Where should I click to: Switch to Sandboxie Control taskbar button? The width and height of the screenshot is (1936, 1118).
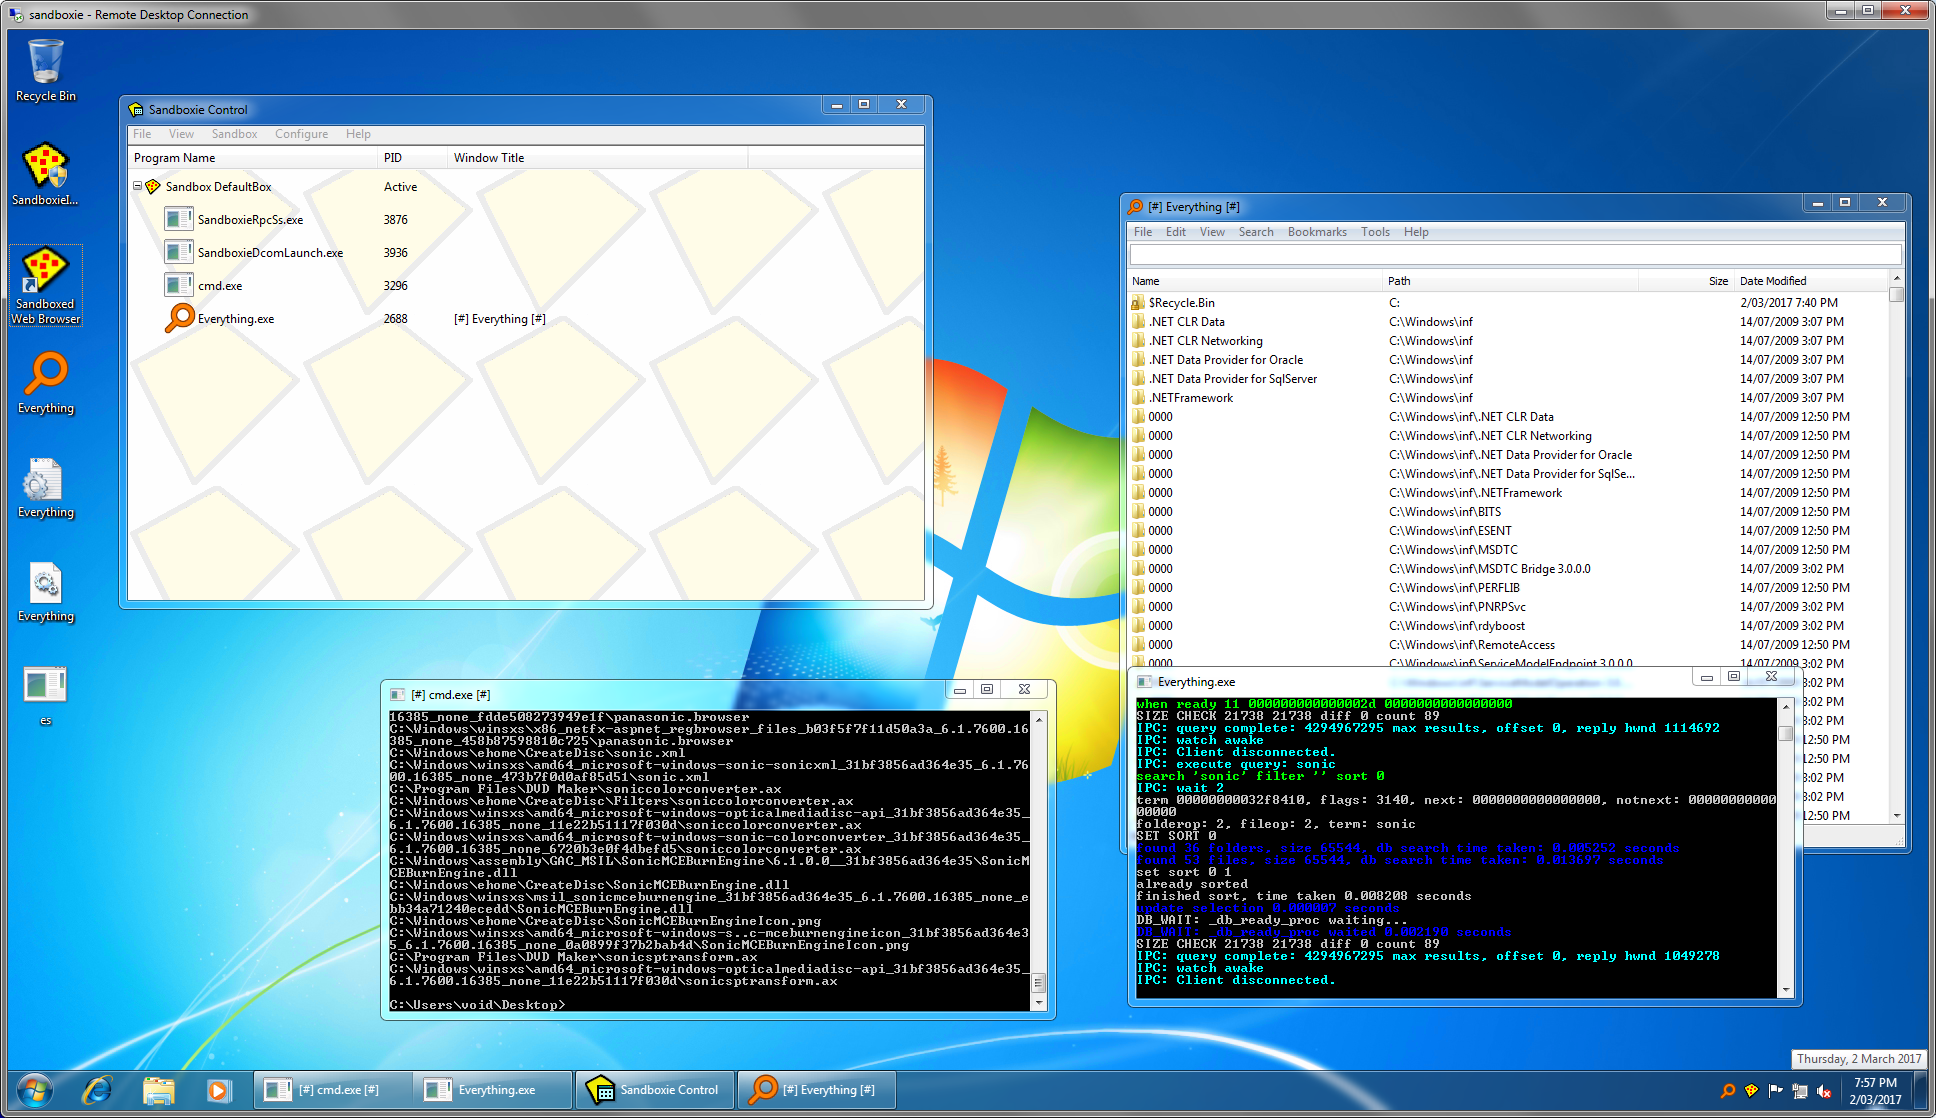point(656,1090)
